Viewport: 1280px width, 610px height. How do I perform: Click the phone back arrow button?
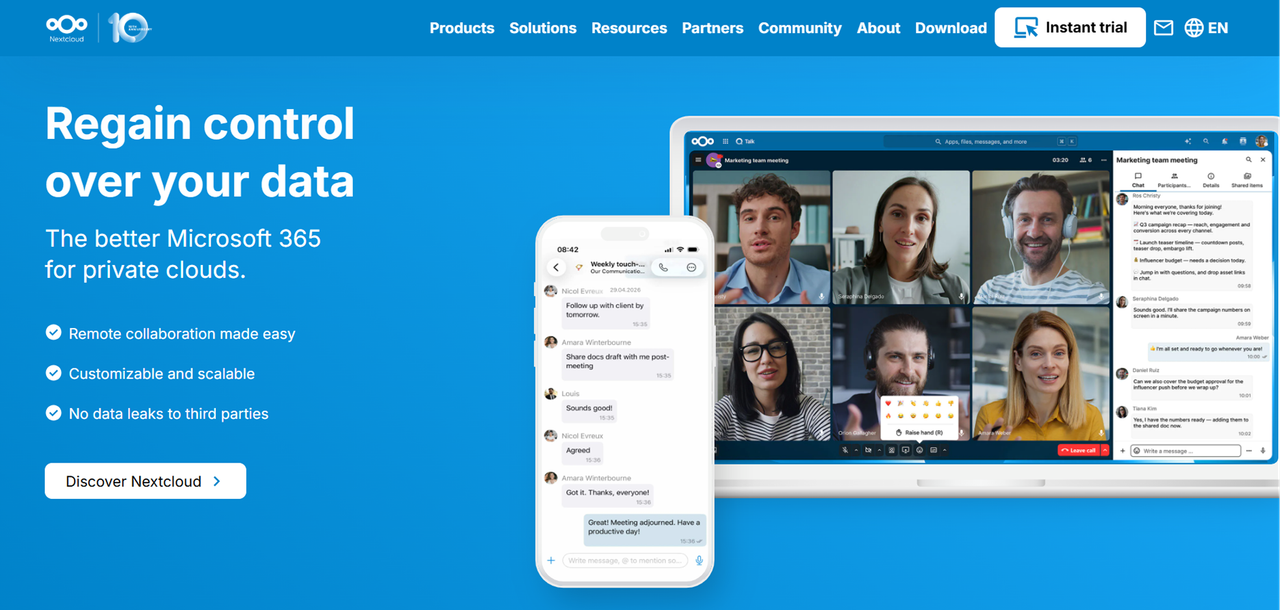point(557,267)
